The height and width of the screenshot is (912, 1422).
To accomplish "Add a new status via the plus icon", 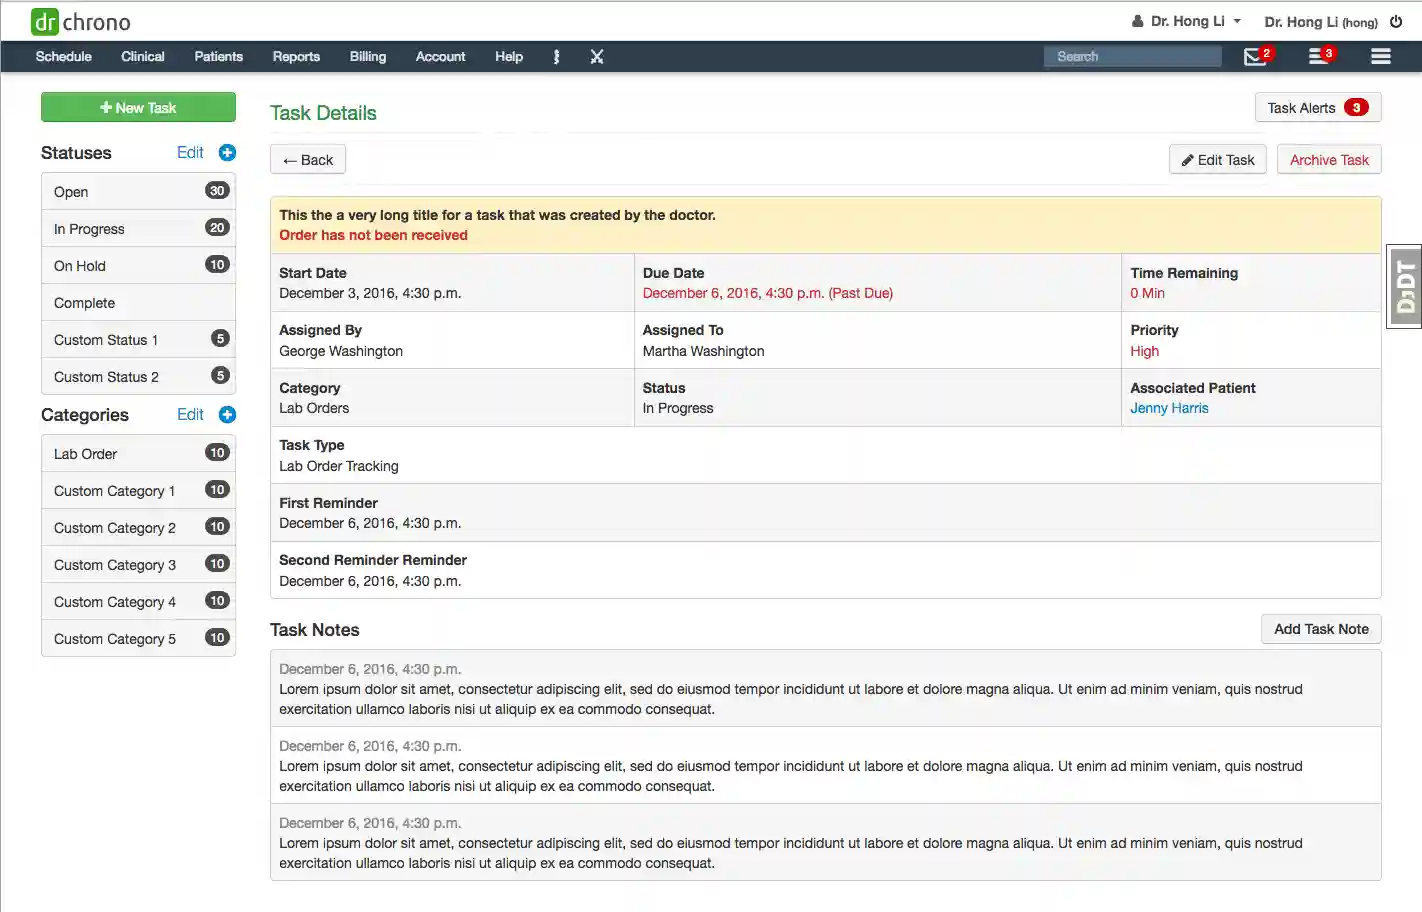I will click(227, 152).
